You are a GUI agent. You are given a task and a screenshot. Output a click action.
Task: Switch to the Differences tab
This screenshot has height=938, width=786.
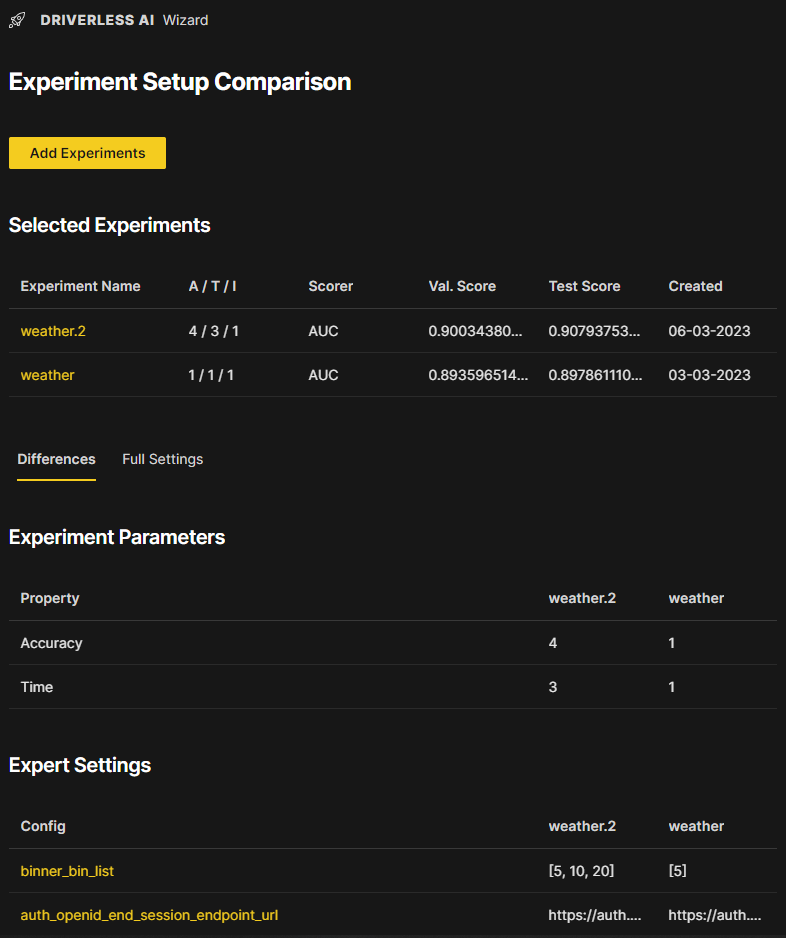56,459
